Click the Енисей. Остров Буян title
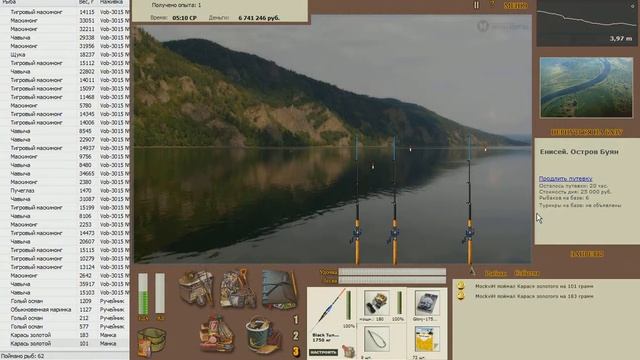 pos(579,152)
